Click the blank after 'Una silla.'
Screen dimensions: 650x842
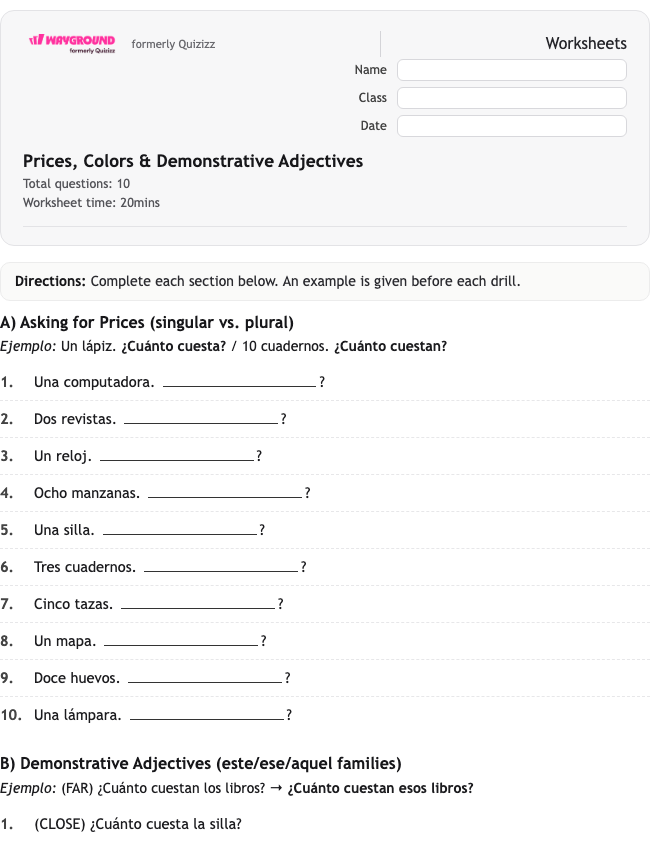180,531
